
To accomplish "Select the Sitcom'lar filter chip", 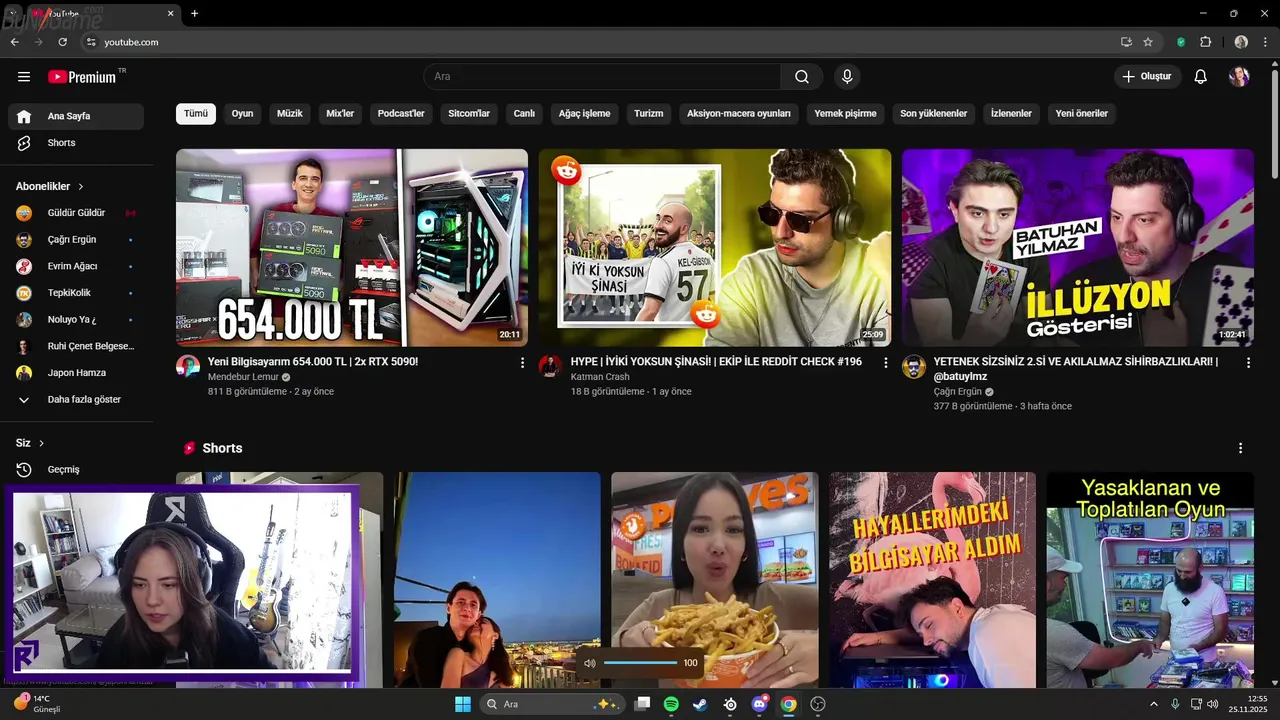I will point(469,114).
